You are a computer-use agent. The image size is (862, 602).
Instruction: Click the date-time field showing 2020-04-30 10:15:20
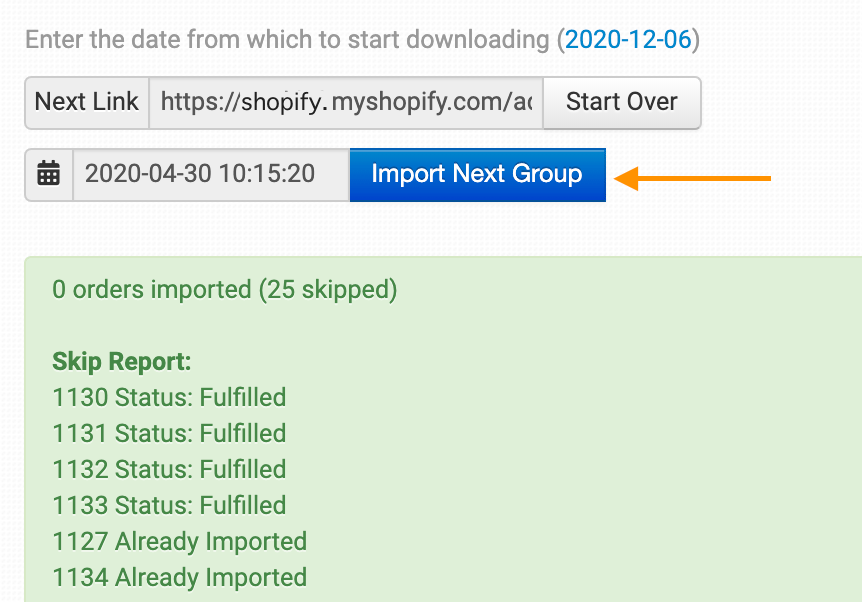[211, 175]
